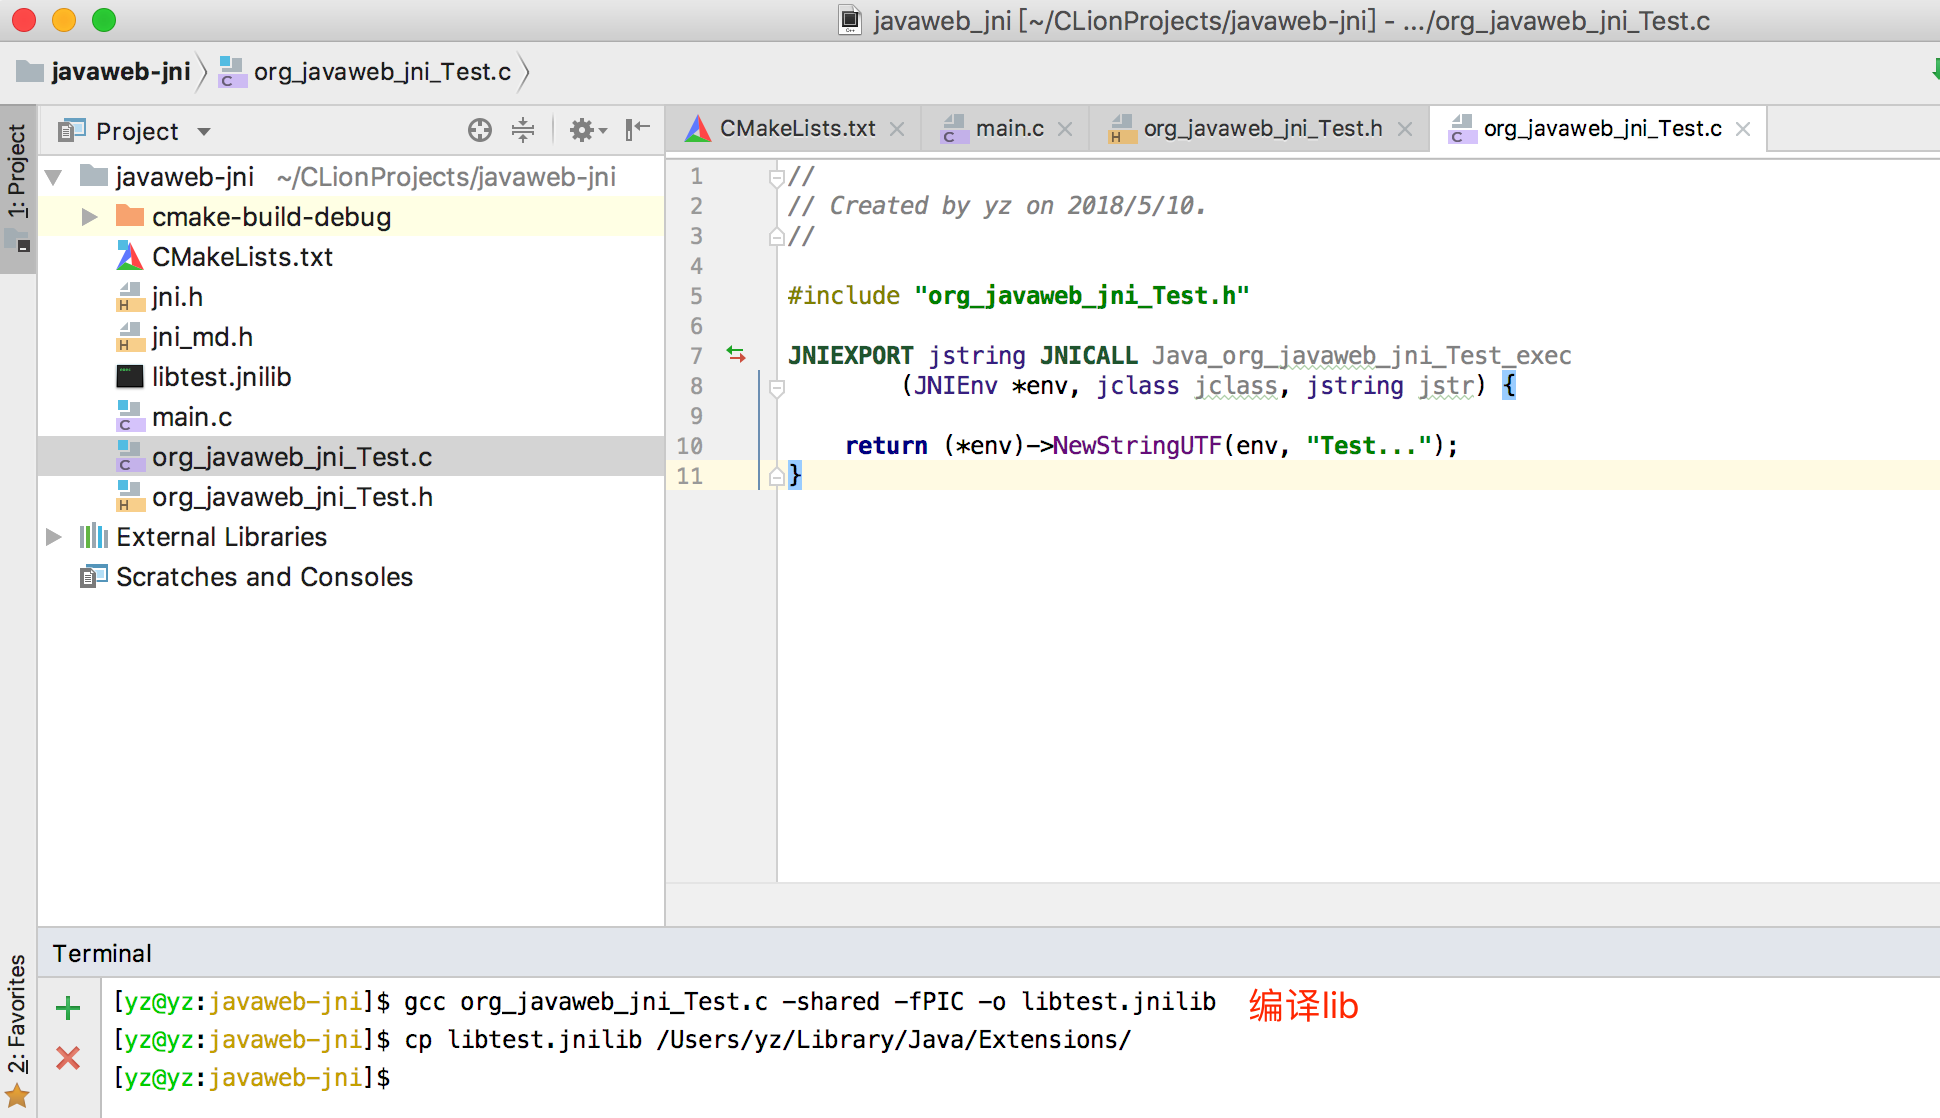Click the "Created by yz" comment line
This screenshot has height=1118, width=1940.
996,206
